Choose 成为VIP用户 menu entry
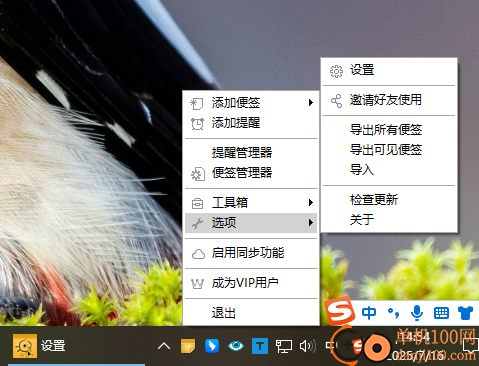Image resolution: width=479 pixels, height=366 pixels. pos(251,283)
